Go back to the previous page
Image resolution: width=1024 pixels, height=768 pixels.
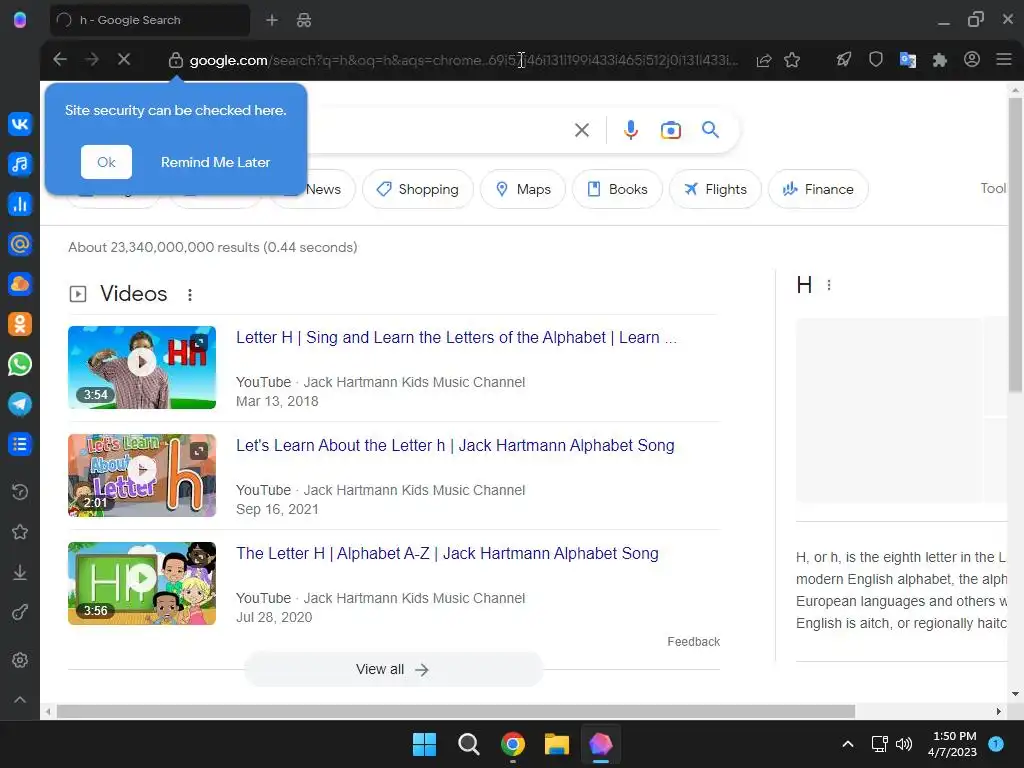pos(60,59)
